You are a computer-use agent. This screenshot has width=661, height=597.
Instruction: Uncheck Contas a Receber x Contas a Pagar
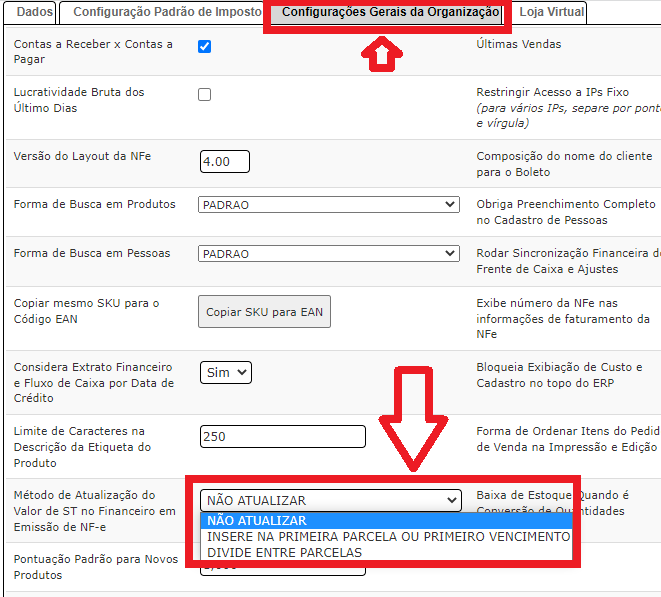[204, 46]
